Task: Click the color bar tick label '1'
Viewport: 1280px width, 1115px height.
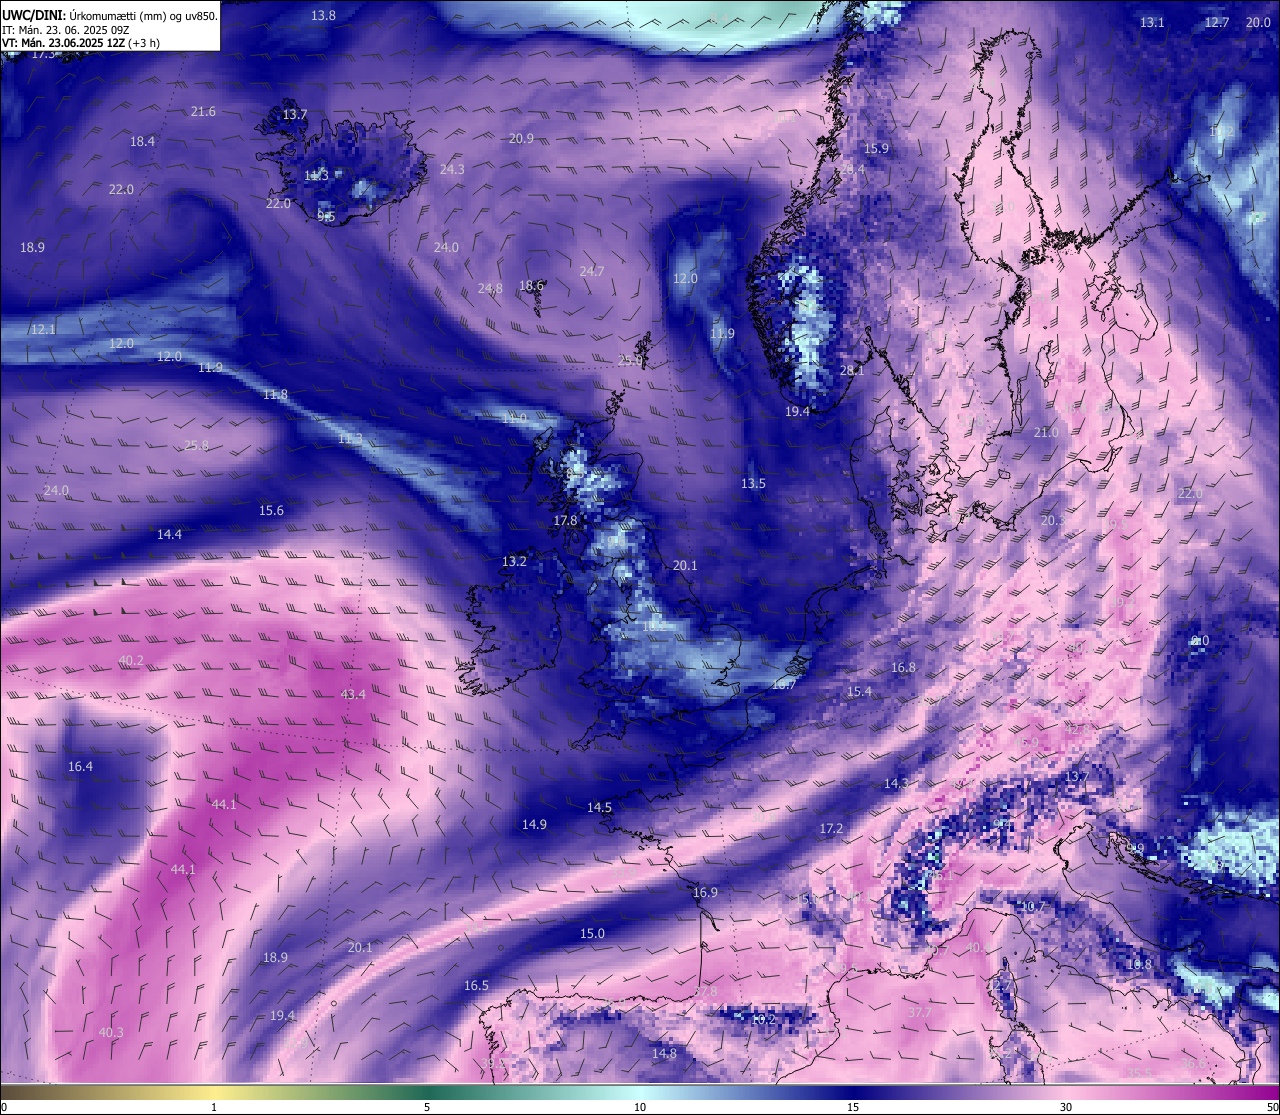Action: click(x=214, y=1107)
